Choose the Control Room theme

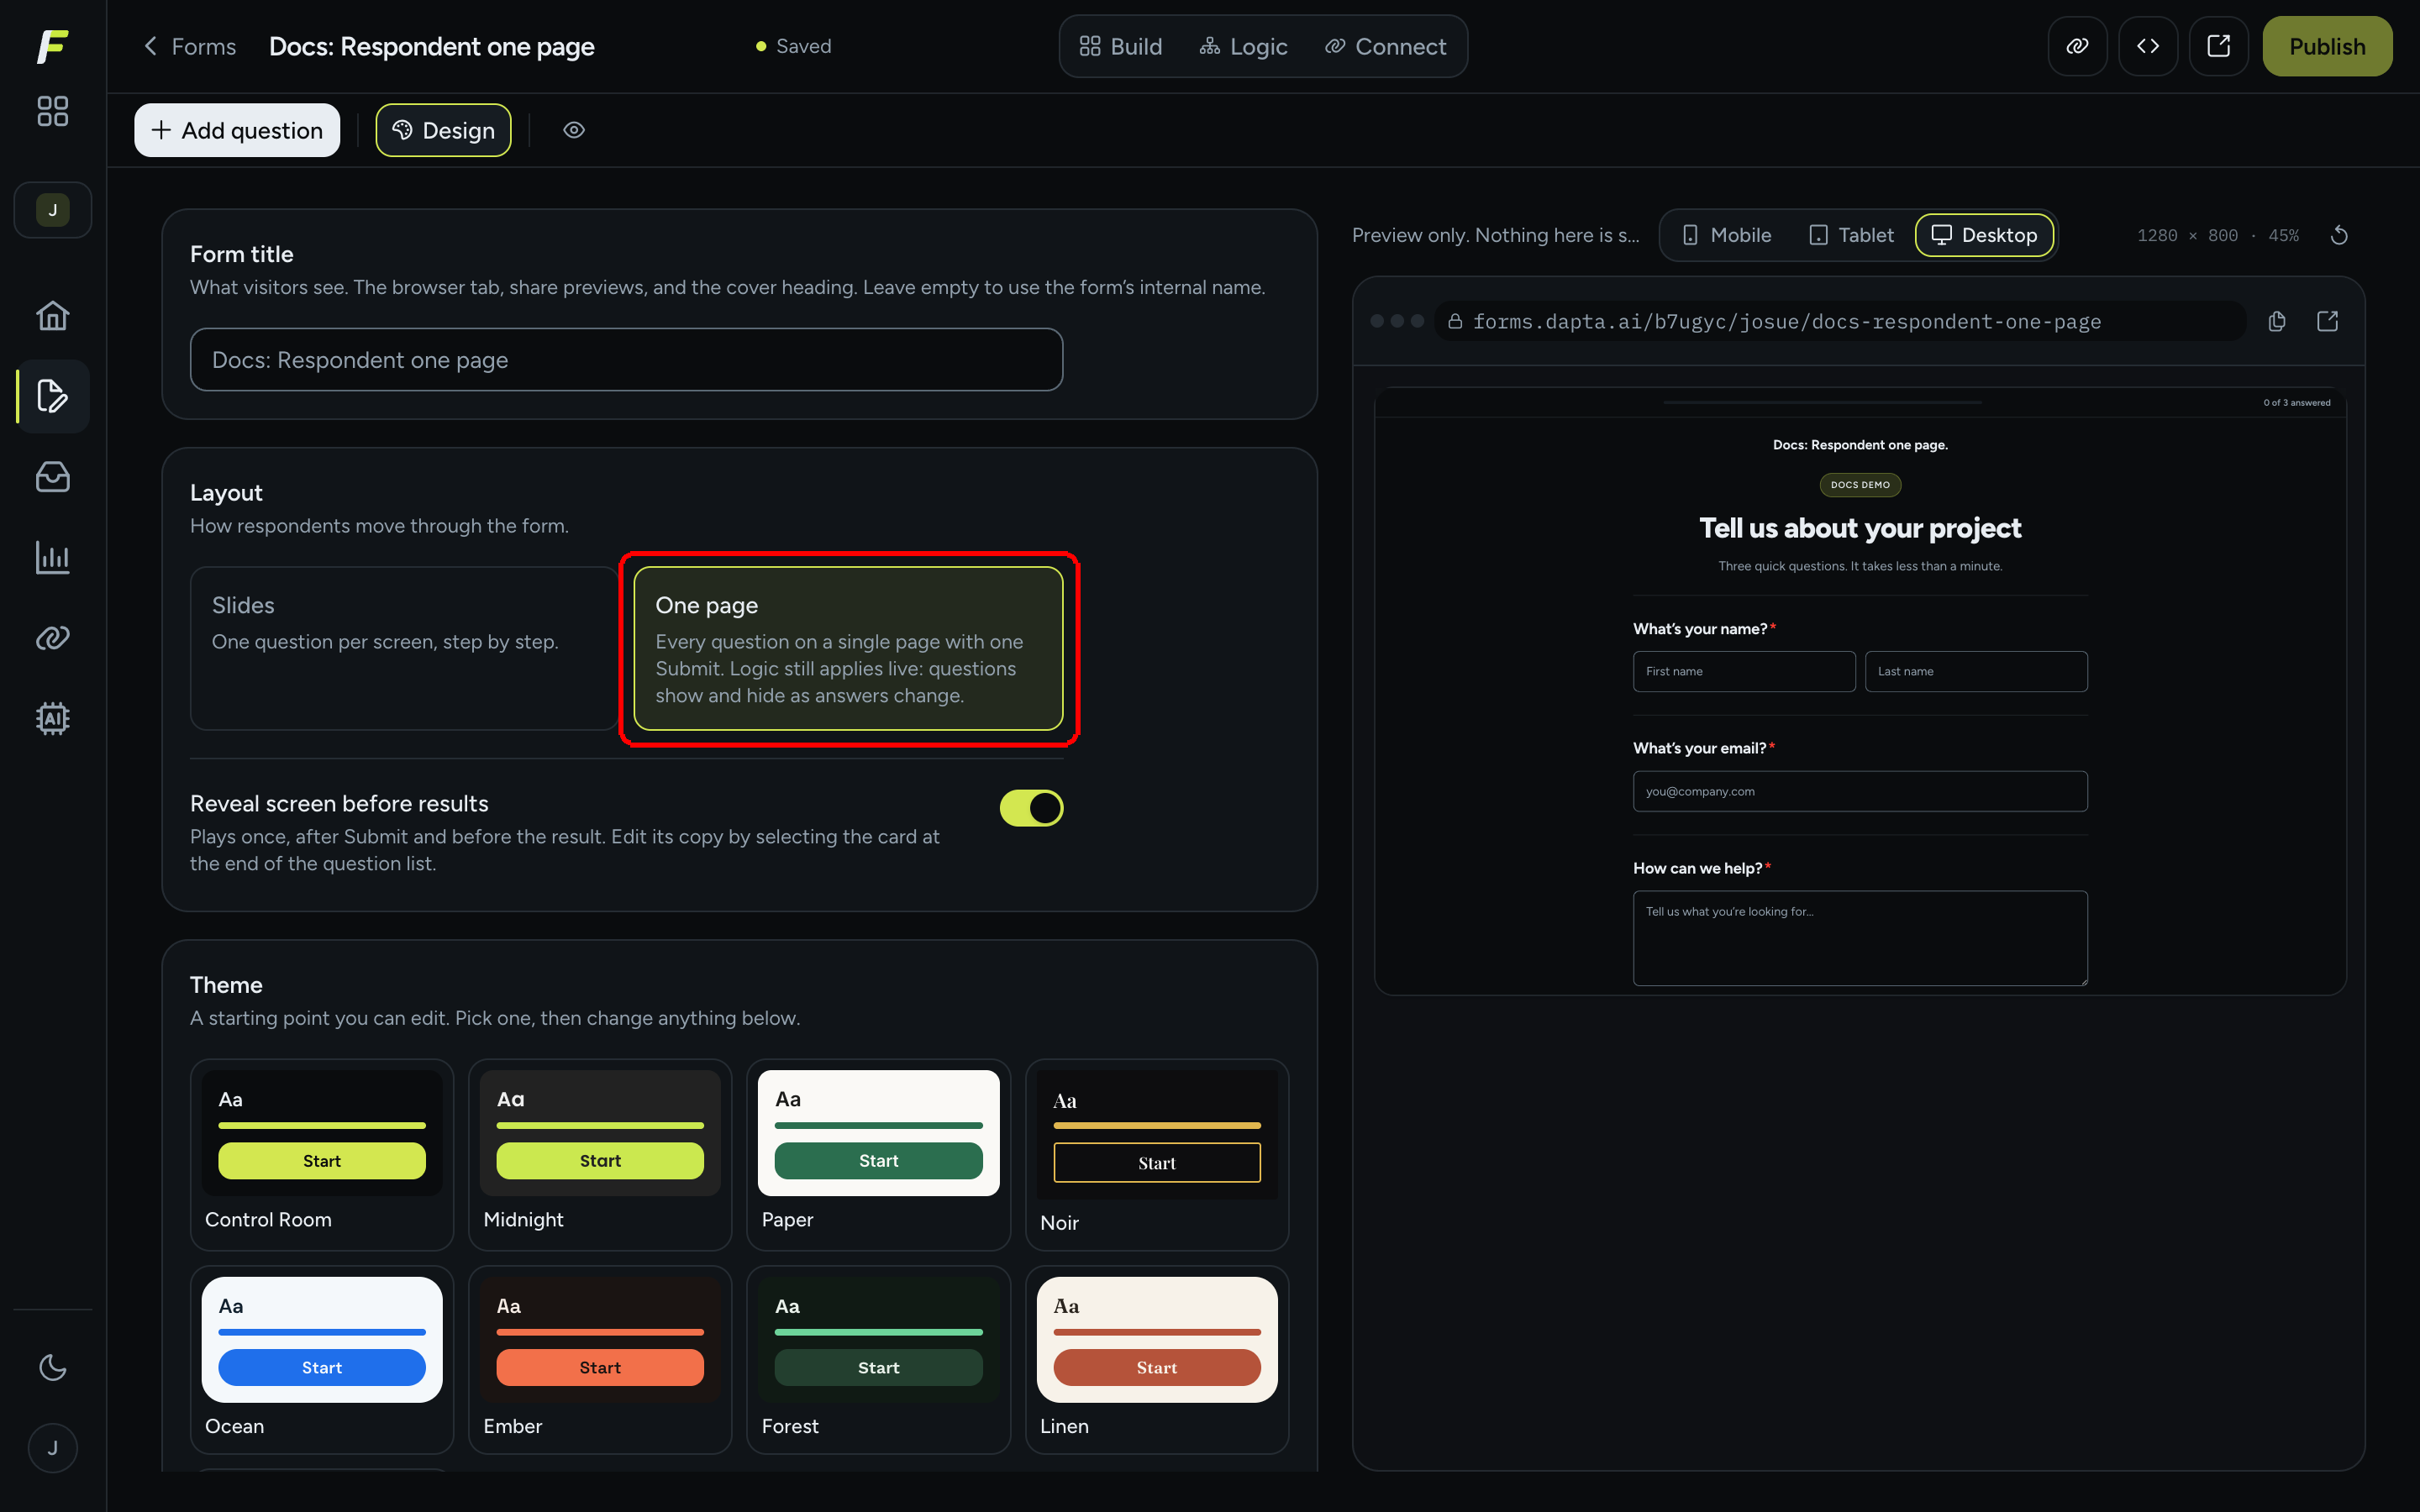322,1154
